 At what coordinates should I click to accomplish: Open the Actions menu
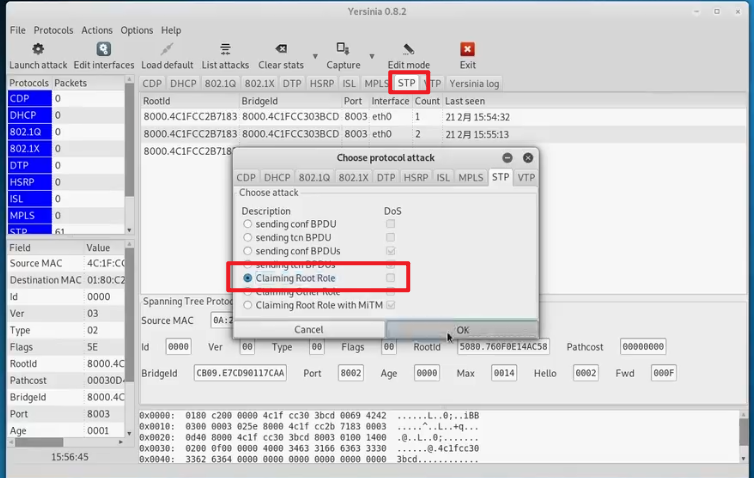point(97,30)
